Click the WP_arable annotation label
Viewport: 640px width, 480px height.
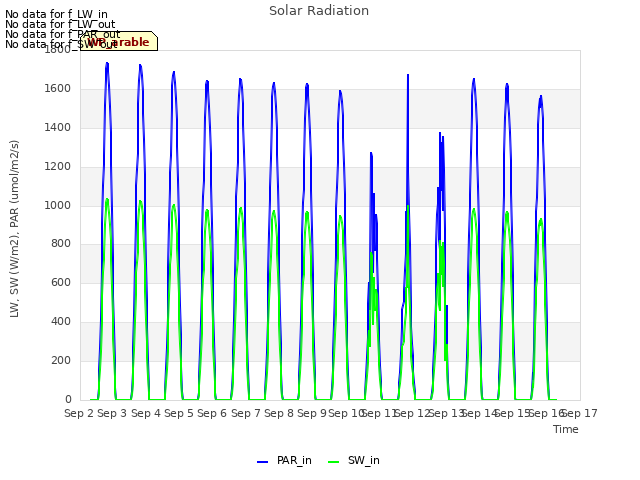click(119, 42)
